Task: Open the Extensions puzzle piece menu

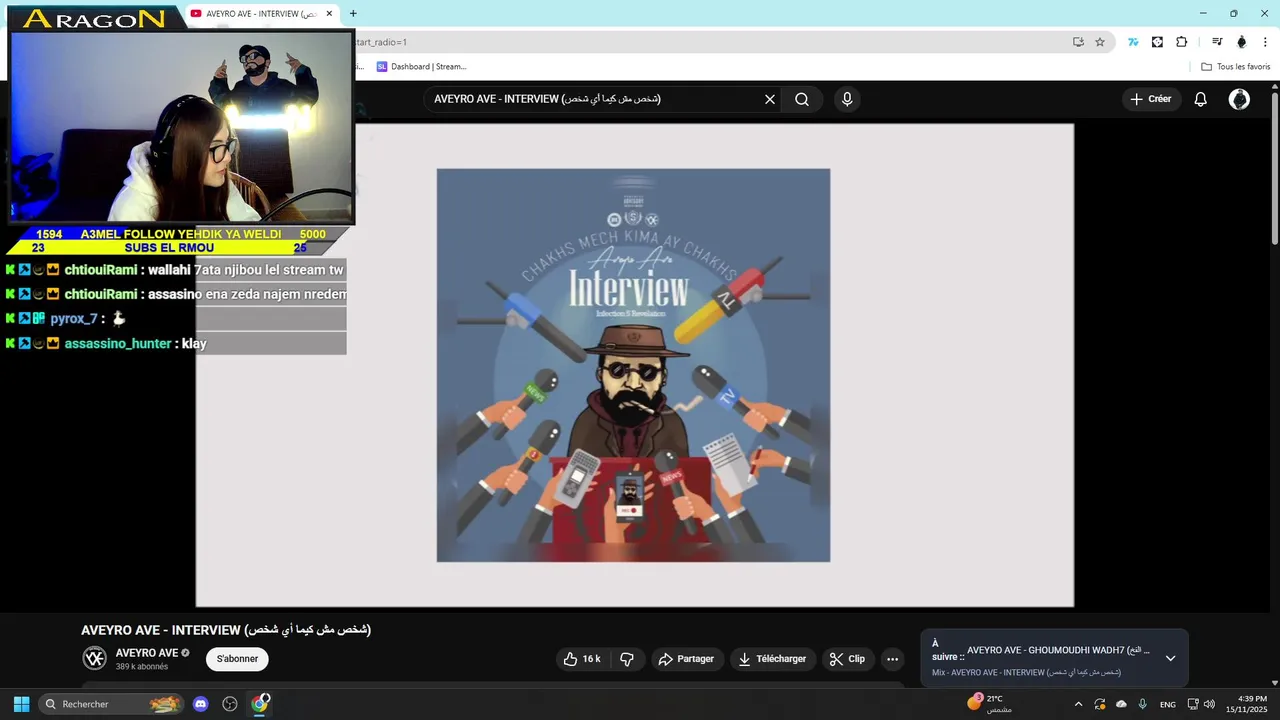Action: pos(1181,42)
